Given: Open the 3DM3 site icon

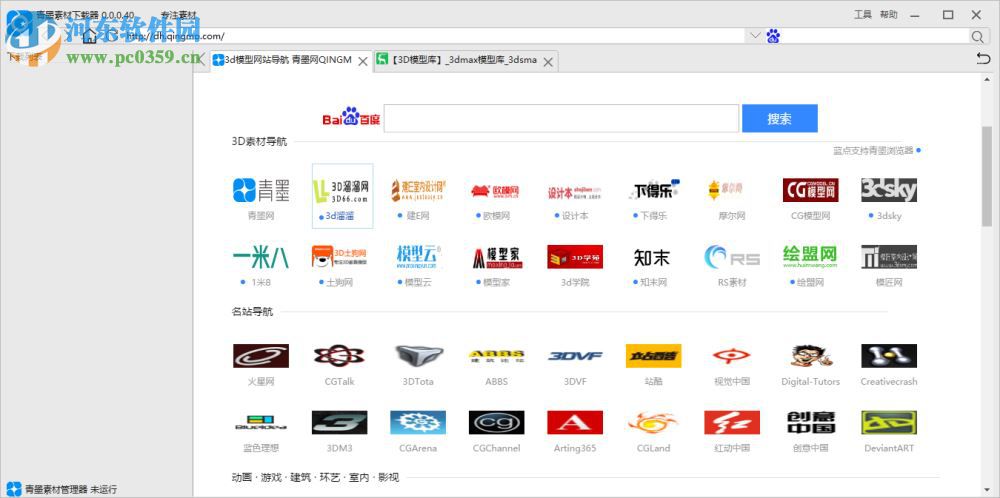Looking at the screenshot, I should coord(340,422).
